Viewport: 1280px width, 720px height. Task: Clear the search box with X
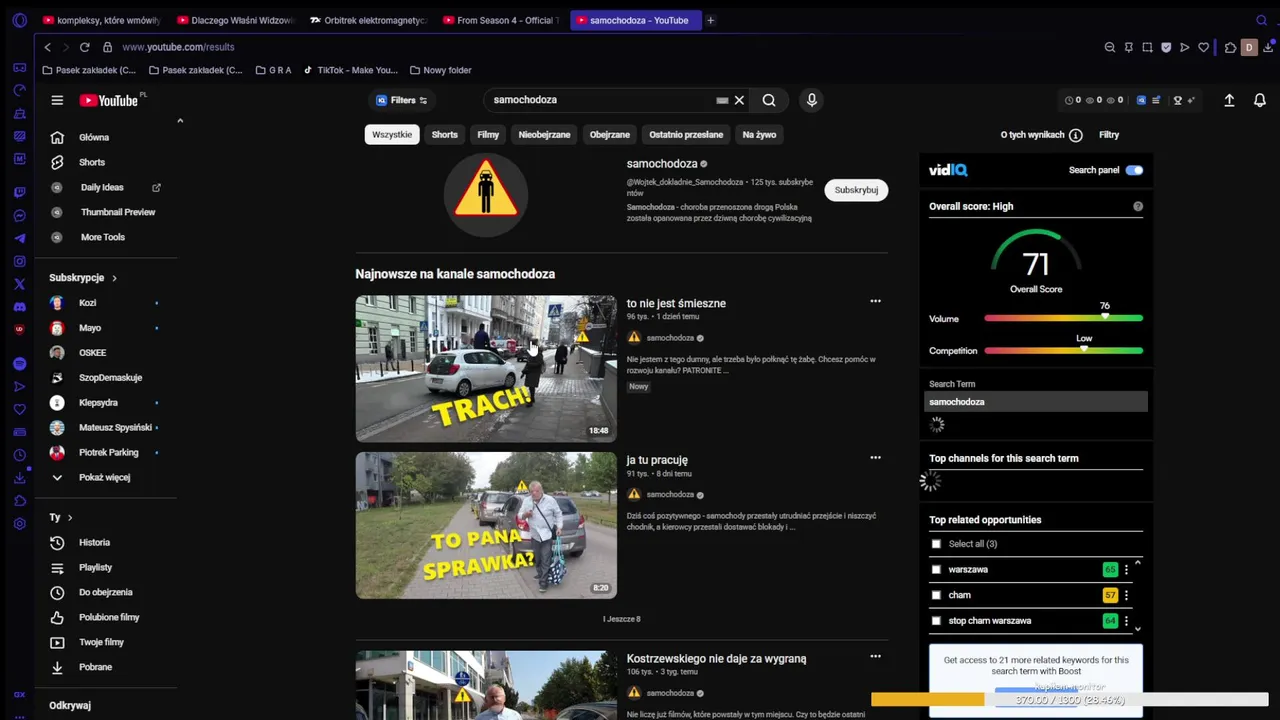(739, 100)
